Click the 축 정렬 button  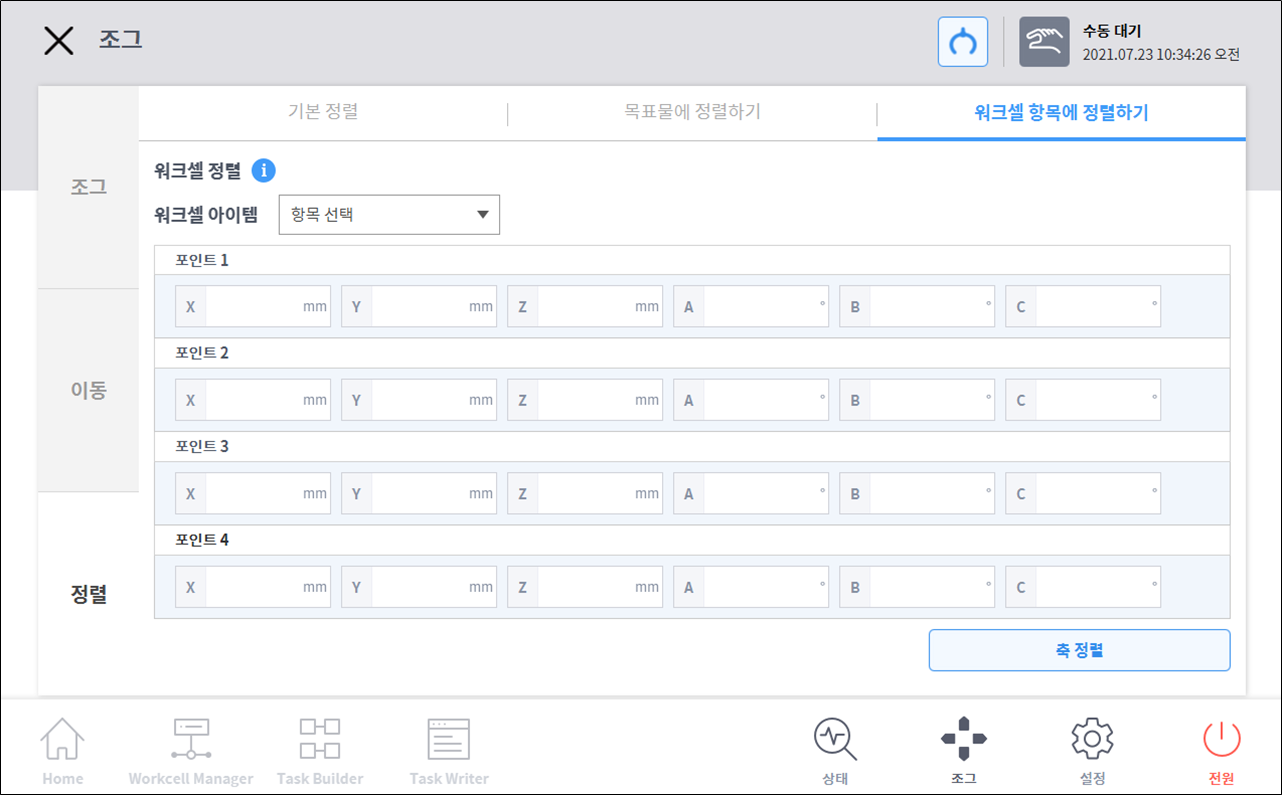tap(1079, 650)
